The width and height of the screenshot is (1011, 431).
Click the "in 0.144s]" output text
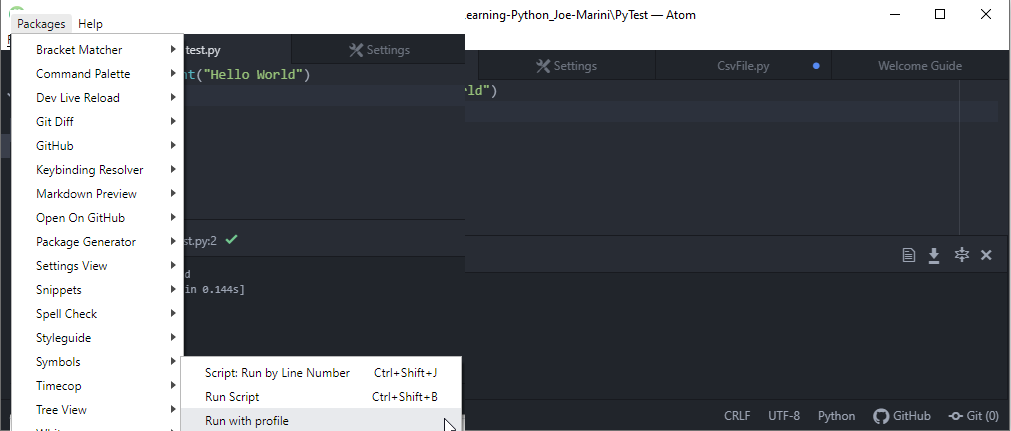(x=215, y=290)
